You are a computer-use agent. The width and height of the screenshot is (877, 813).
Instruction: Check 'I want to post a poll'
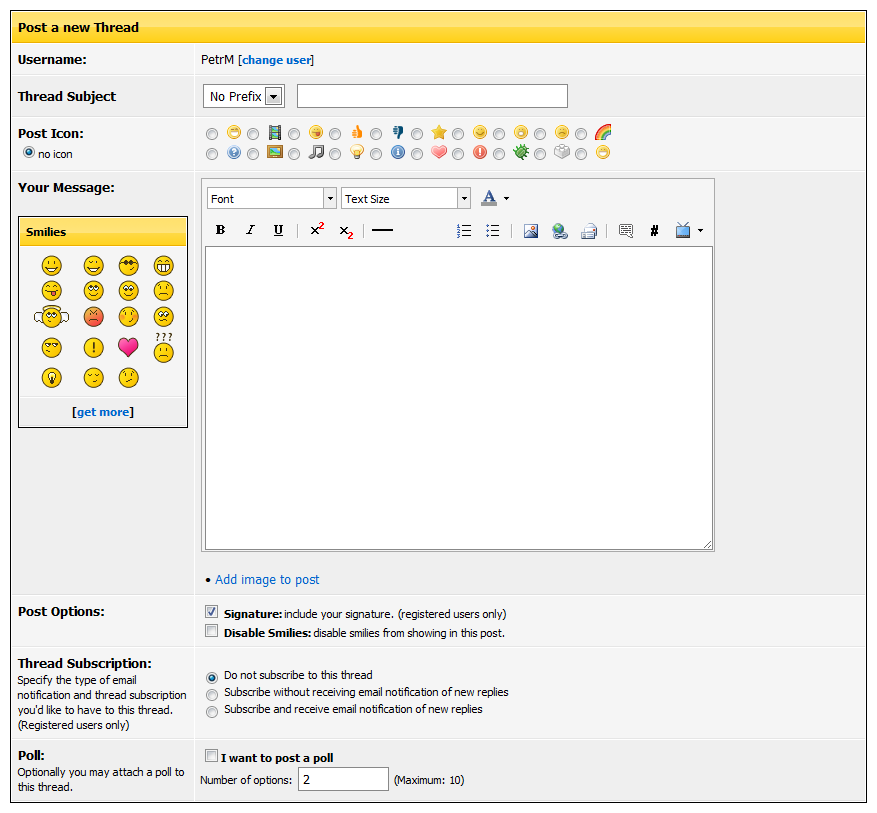pos(211,756)
